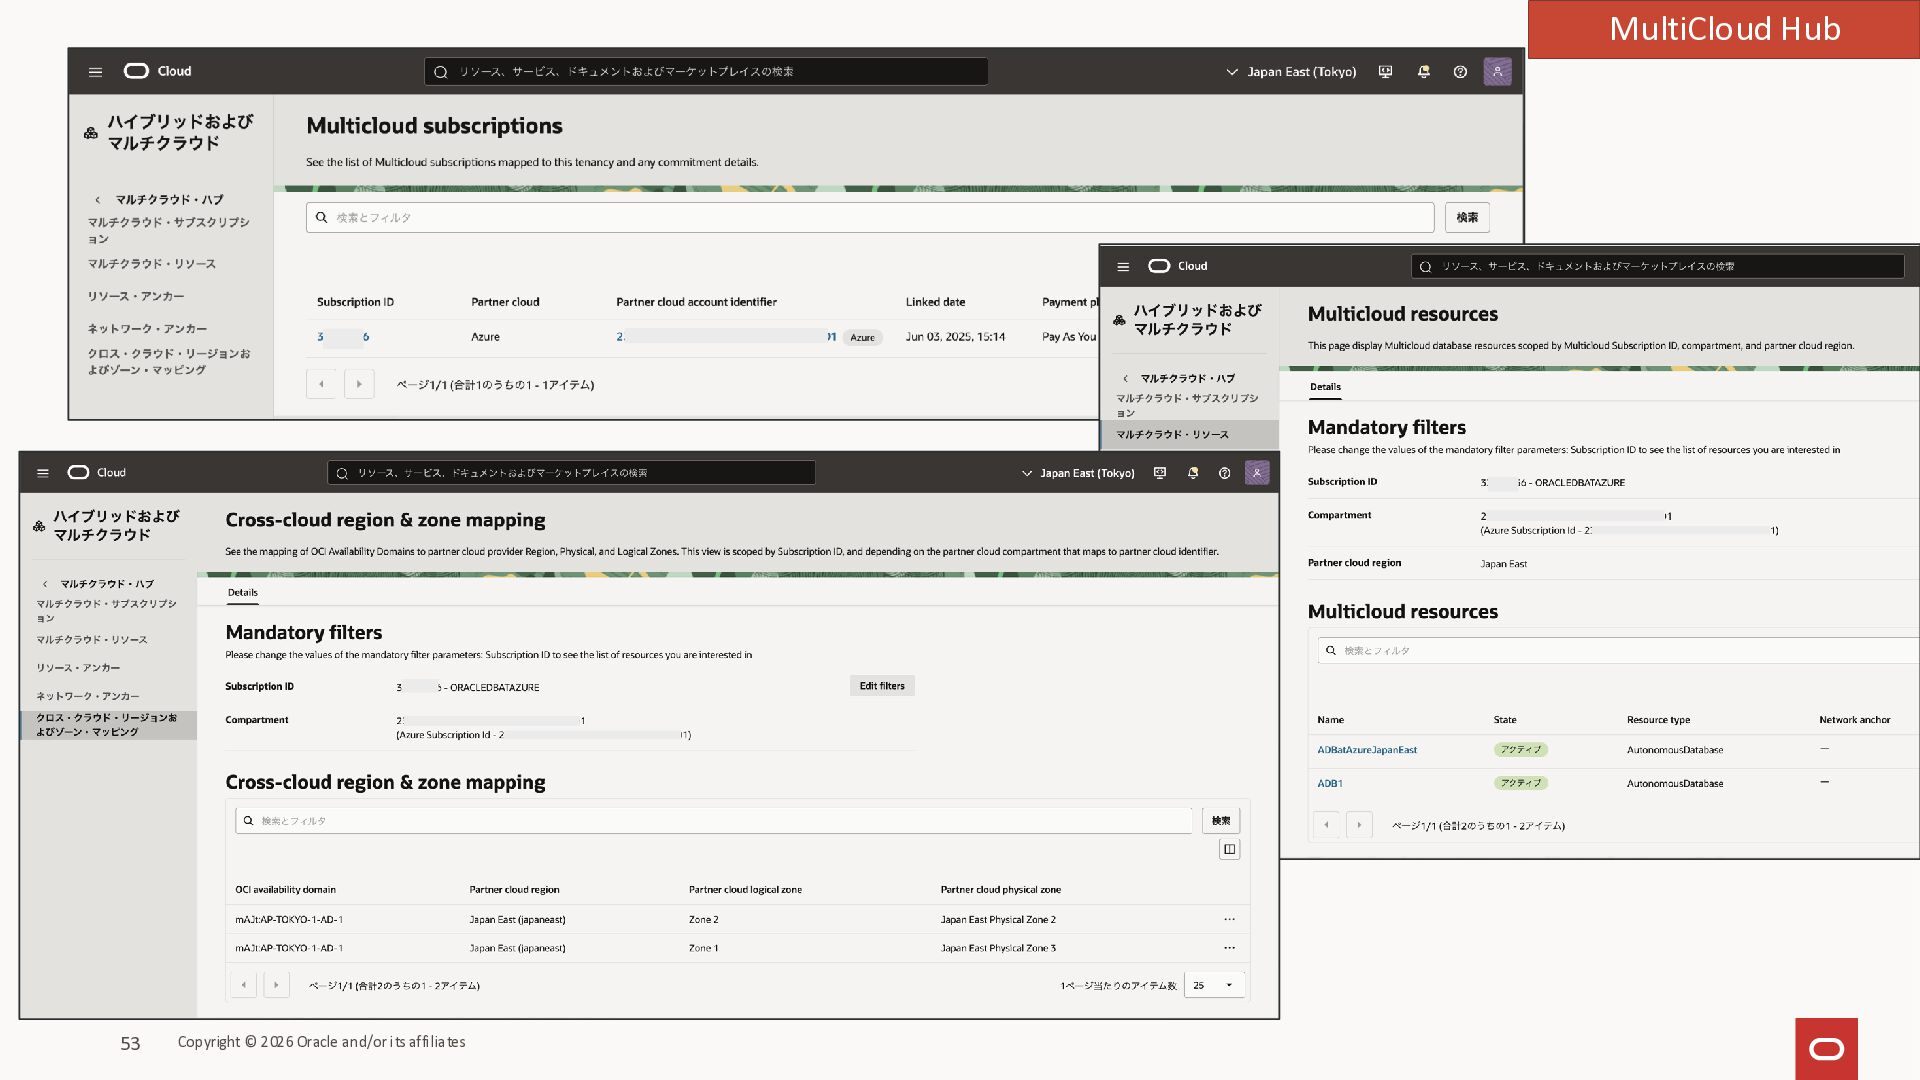The height and width of the screenshot is (1080, 1920).
Task: Select the Details tab in zone mapping page
Action: pos(242,592)
